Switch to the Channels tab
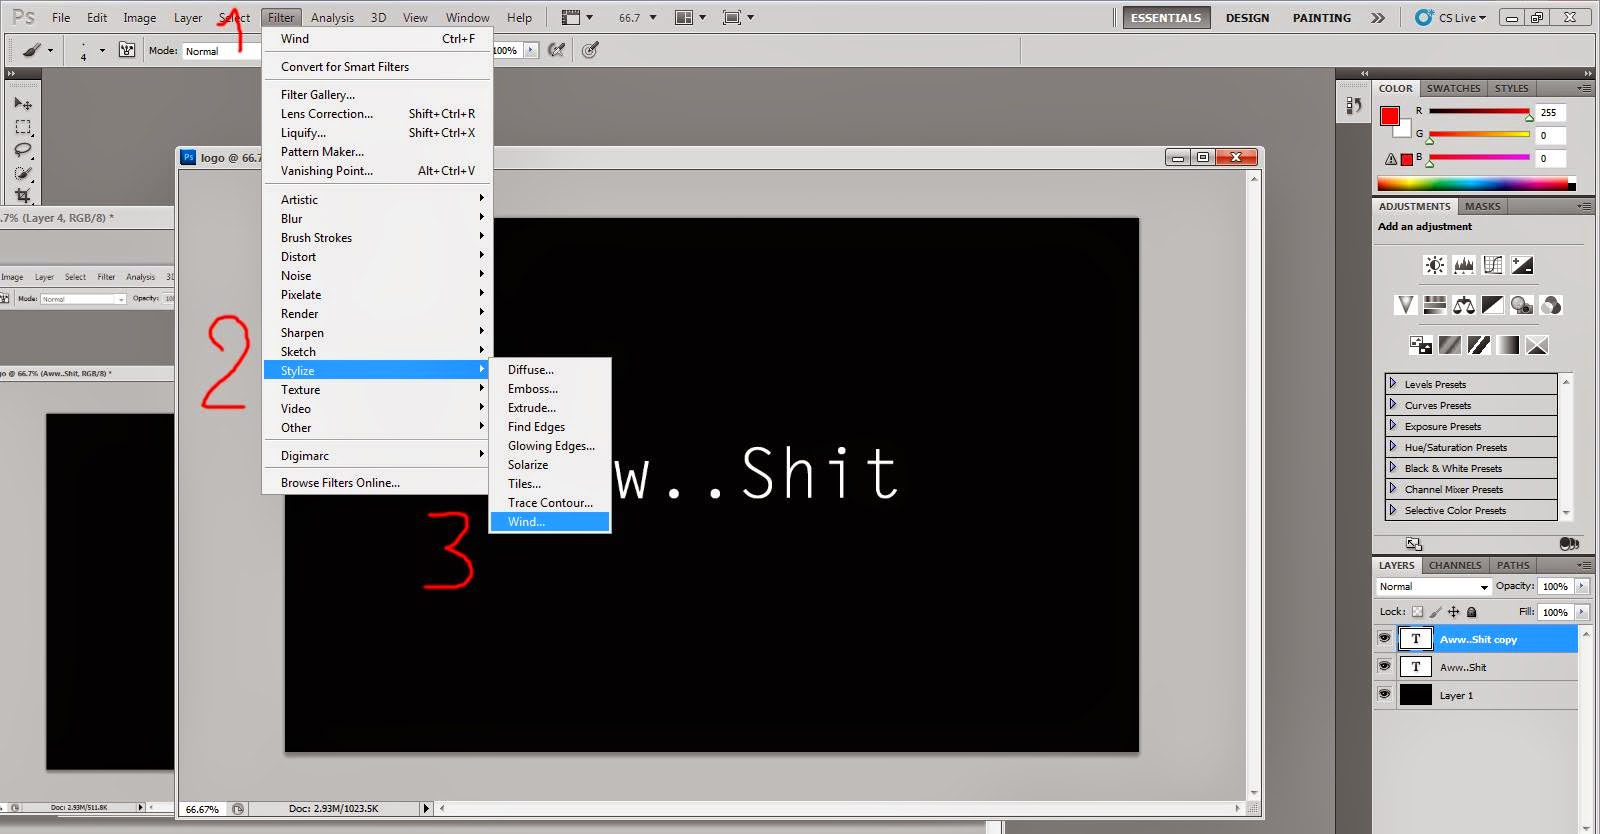 coord(1454,565)
